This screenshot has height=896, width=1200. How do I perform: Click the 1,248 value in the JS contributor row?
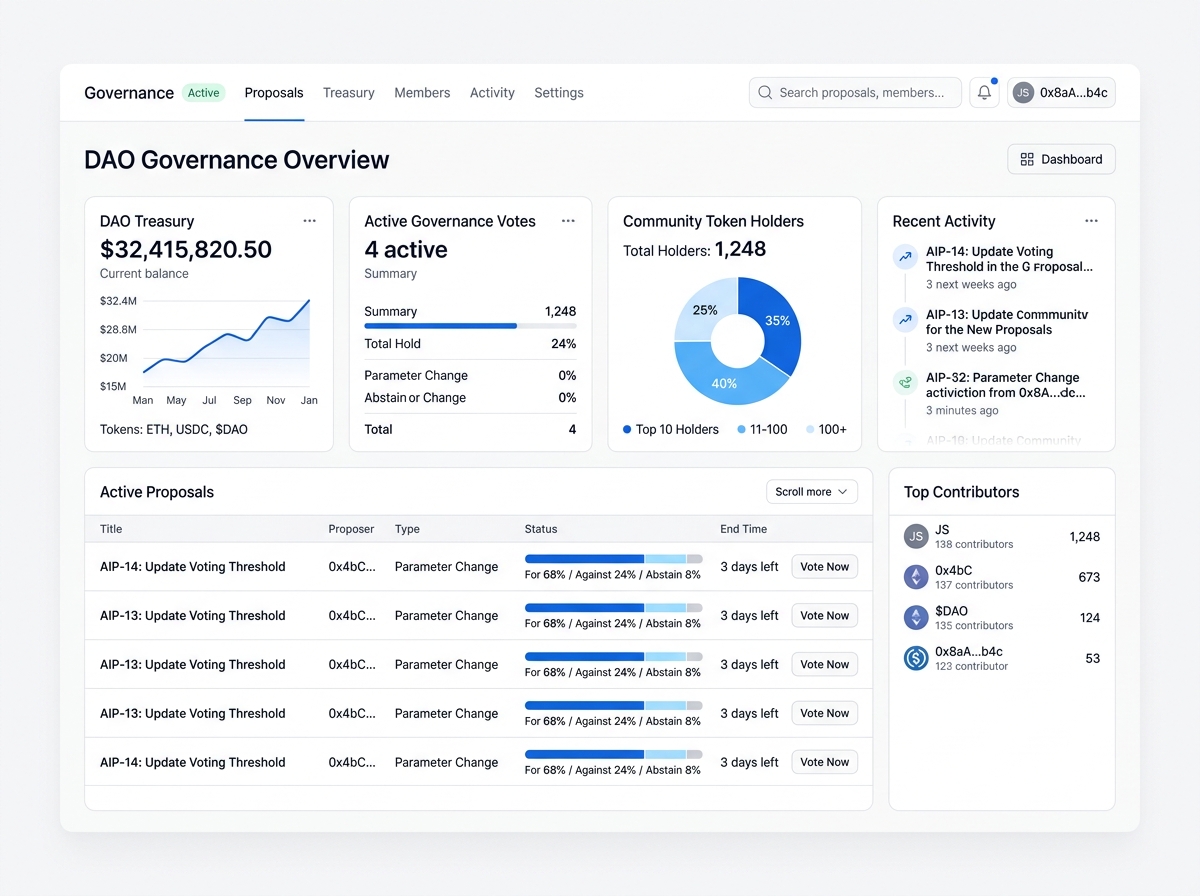coord(1084,537)
